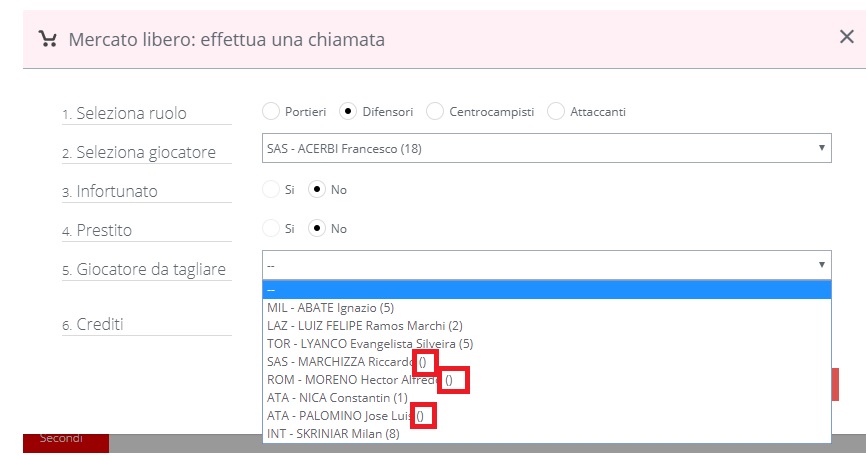866x460 pixels.
Task: Set Prestito to No
Action: click(x=317, y=228)
